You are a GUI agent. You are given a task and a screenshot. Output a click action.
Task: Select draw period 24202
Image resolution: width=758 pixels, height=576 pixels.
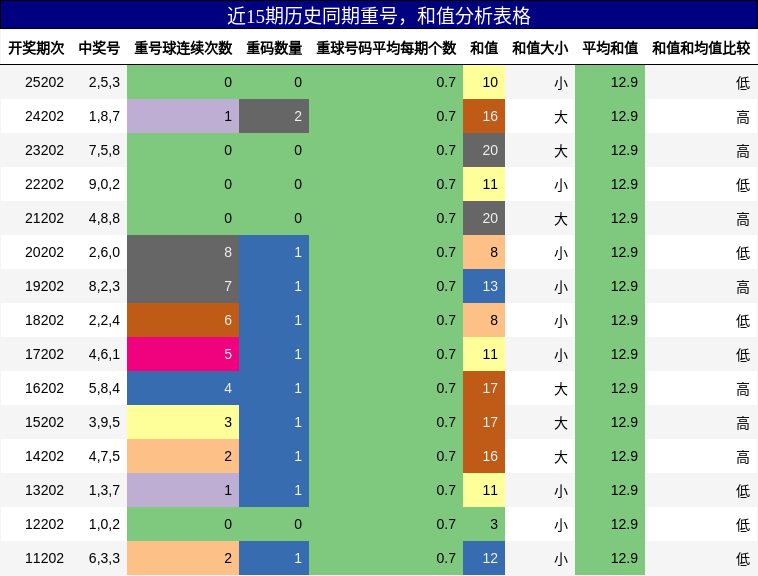click(44, 116)
